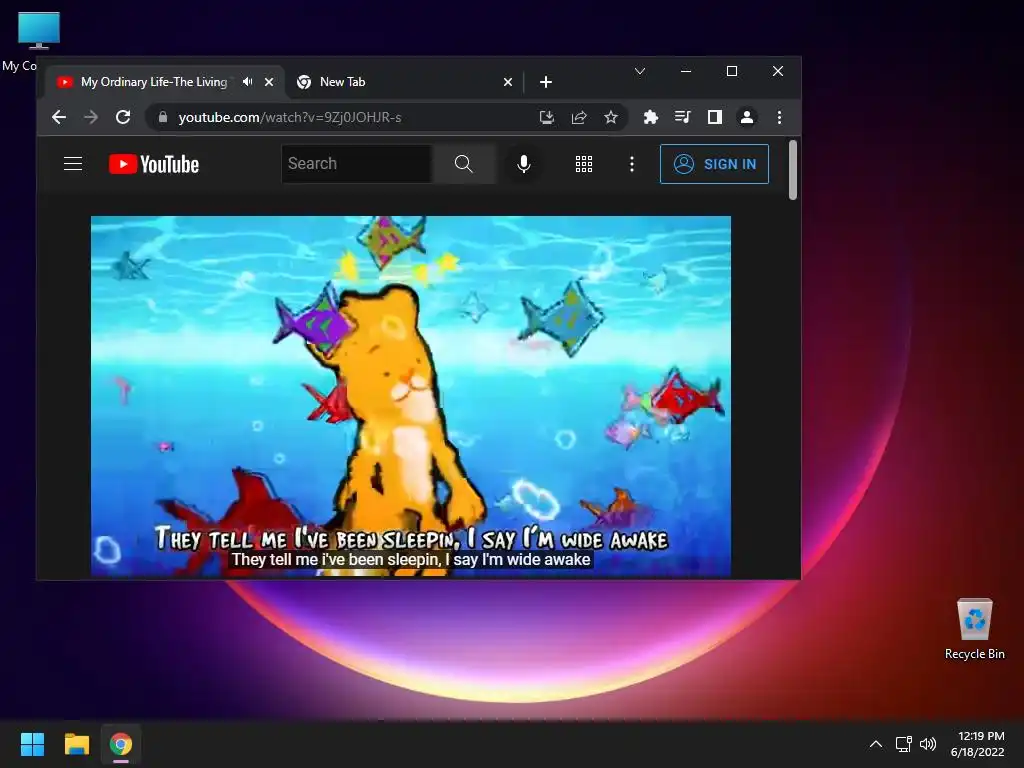Click the Chrome taskbar icon

(121, 744)
